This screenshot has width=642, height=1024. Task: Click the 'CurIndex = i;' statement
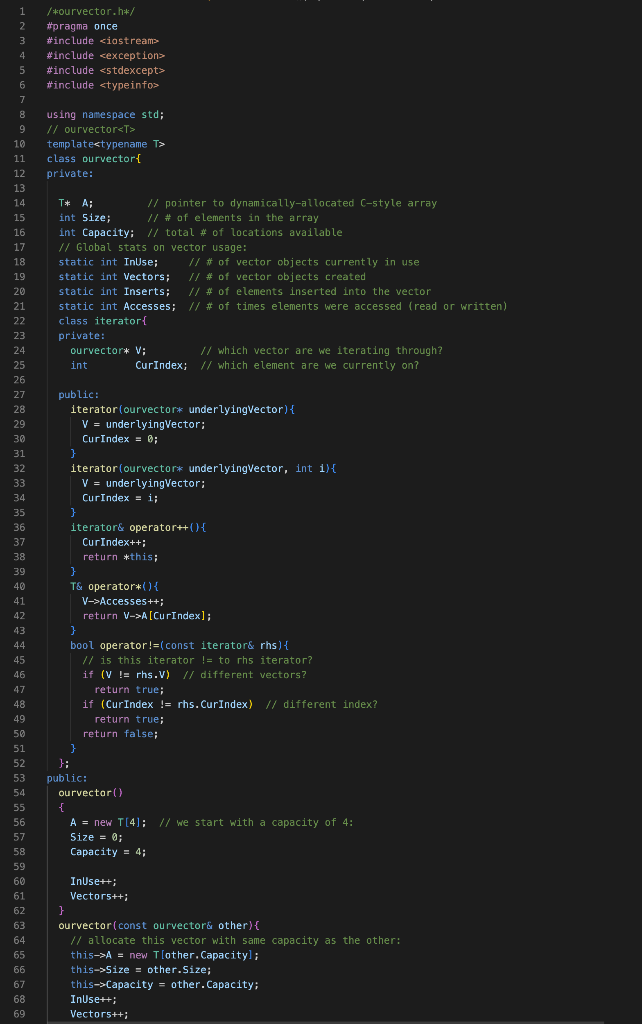pos(120,498)
